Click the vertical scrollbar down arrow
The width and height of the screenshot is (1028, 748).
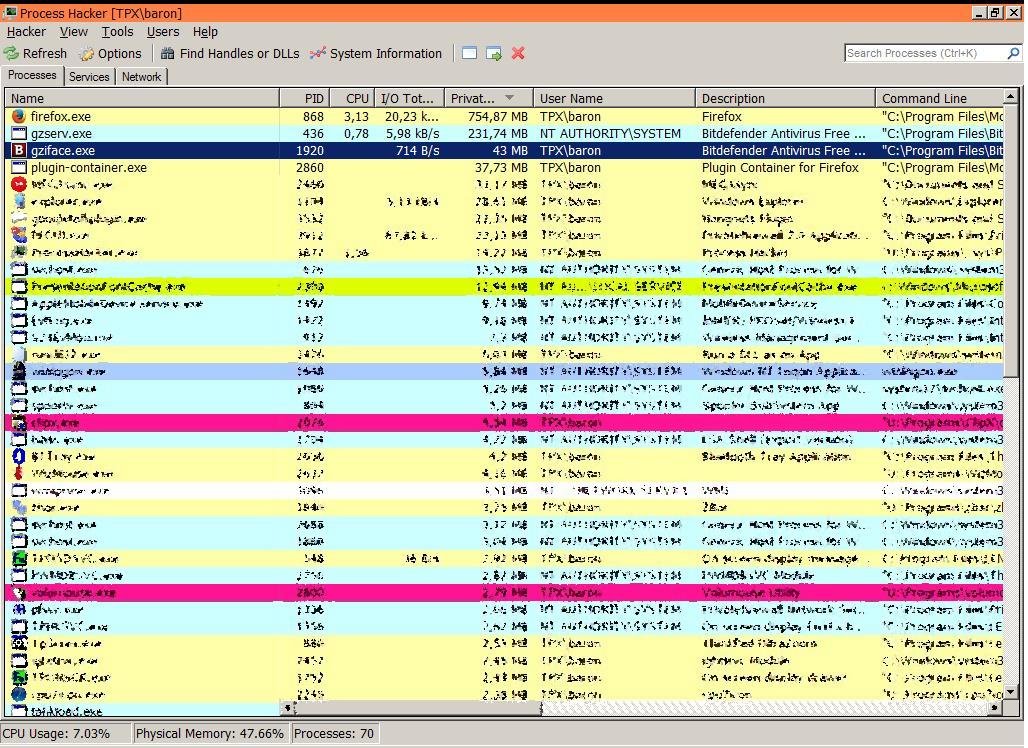1010,691
